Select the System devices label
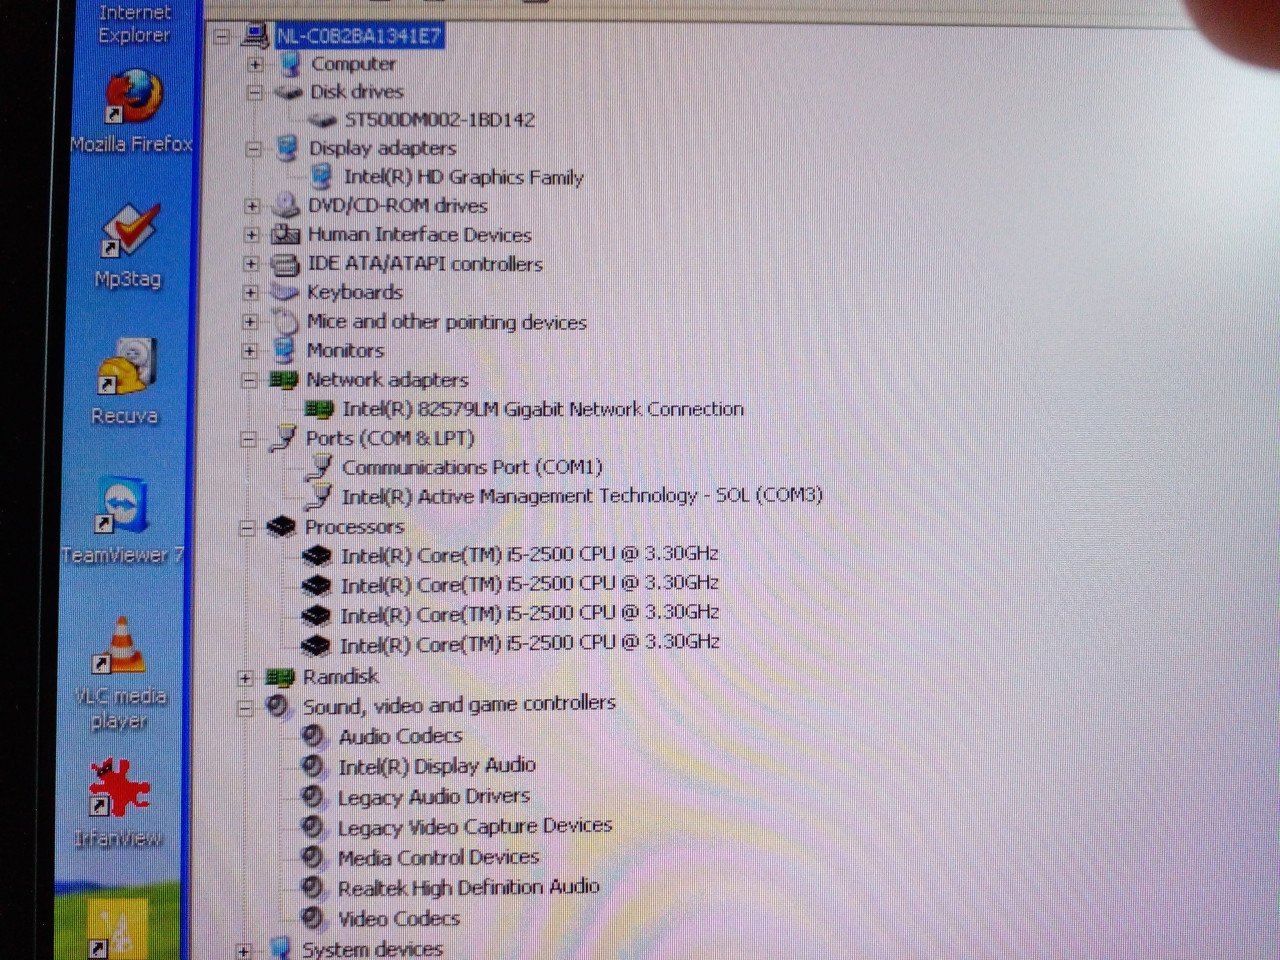1280x960 pixels. tap(372, 949)
